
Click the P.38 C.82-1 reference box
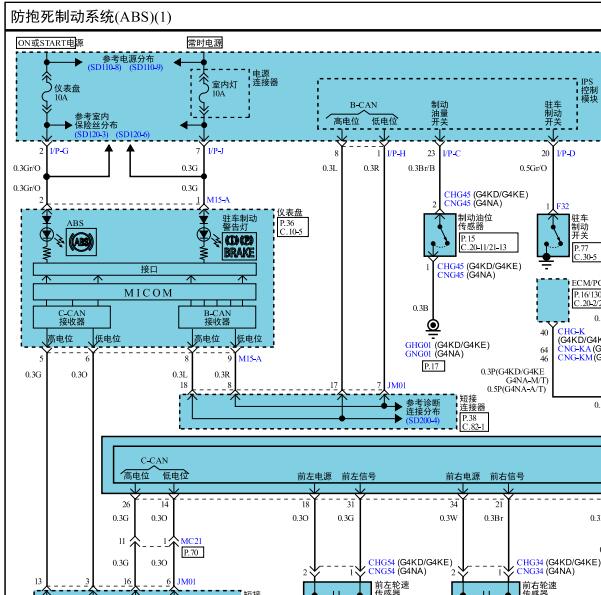(x=474, y=422)
